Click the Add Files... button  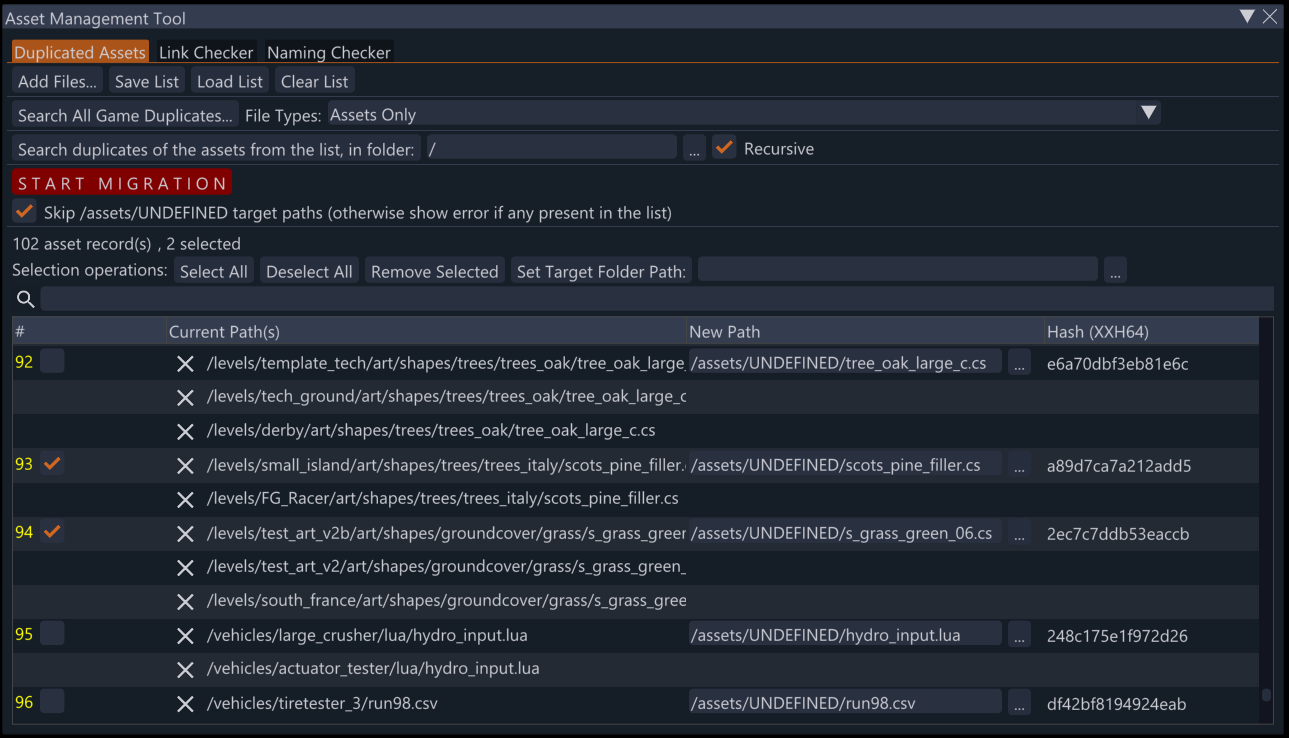click(57, 82)
